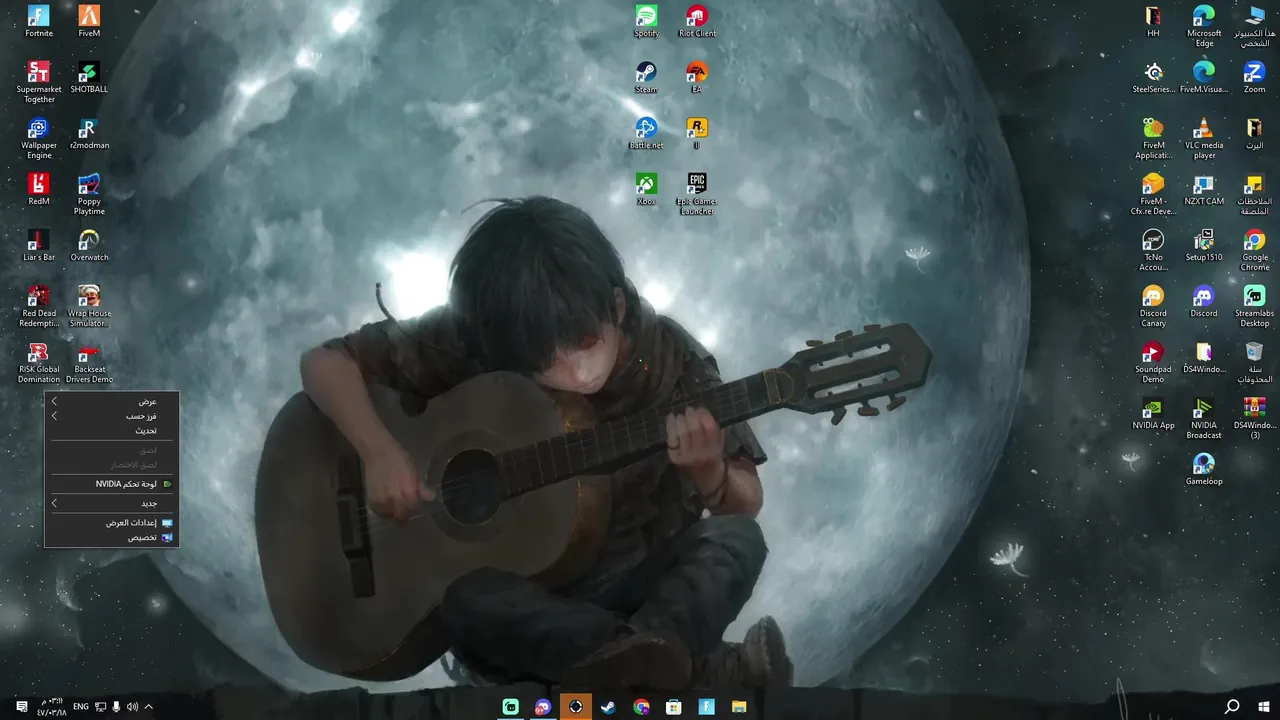This screenshot has width=1280, height=720.
Task: Select the SteelSeries desktop icon
Action: tap(1153, 77)
